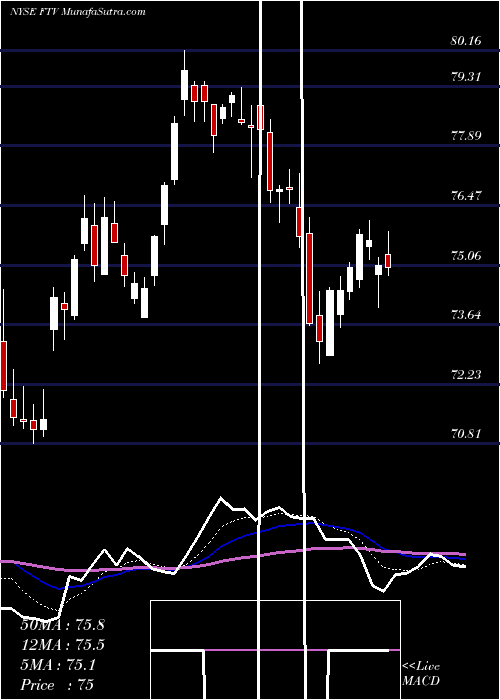The height and width of the screenshot is (700, 500).
Task: Select the 77.89 price level label
Action: click(466, 136)
